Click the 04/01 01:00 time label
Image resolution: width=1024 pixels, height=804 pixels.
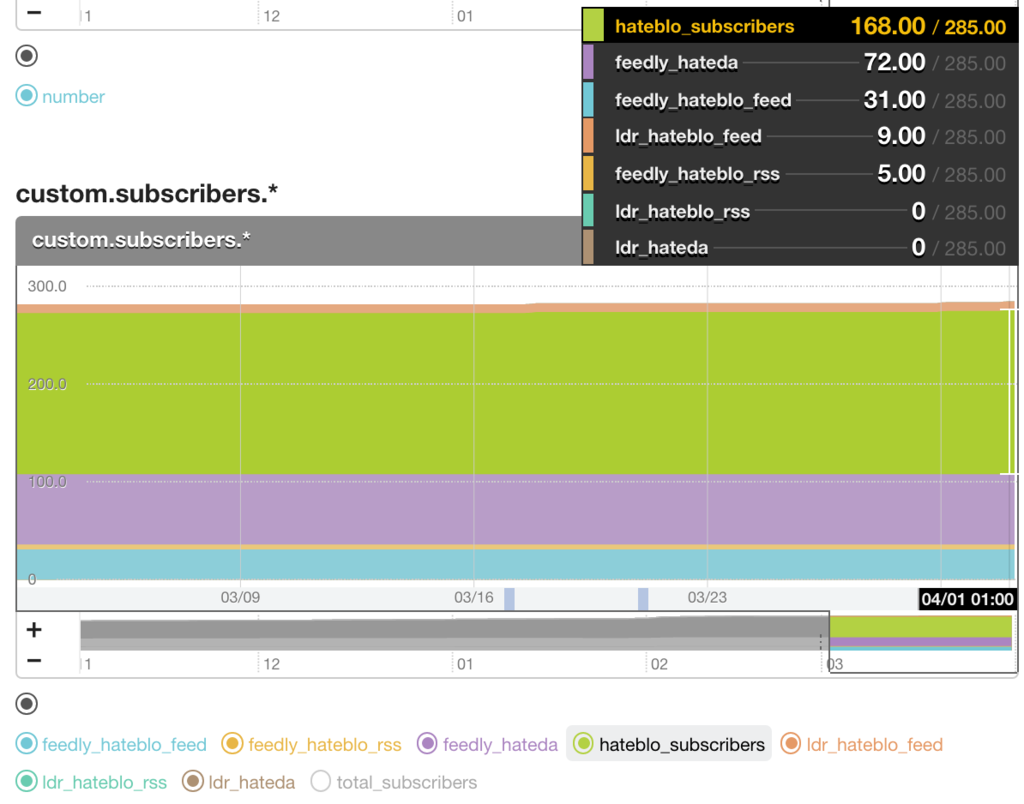[967, 599]
